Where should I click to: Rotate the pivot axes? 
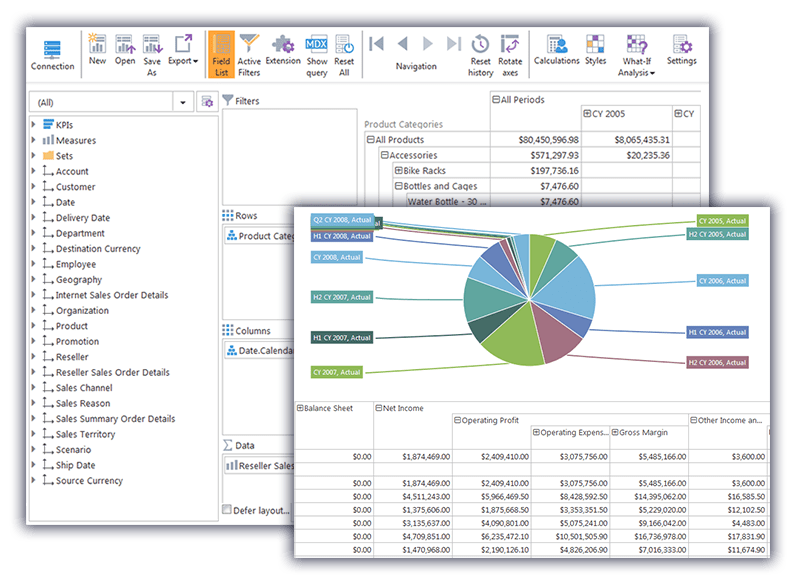(510, 55)
